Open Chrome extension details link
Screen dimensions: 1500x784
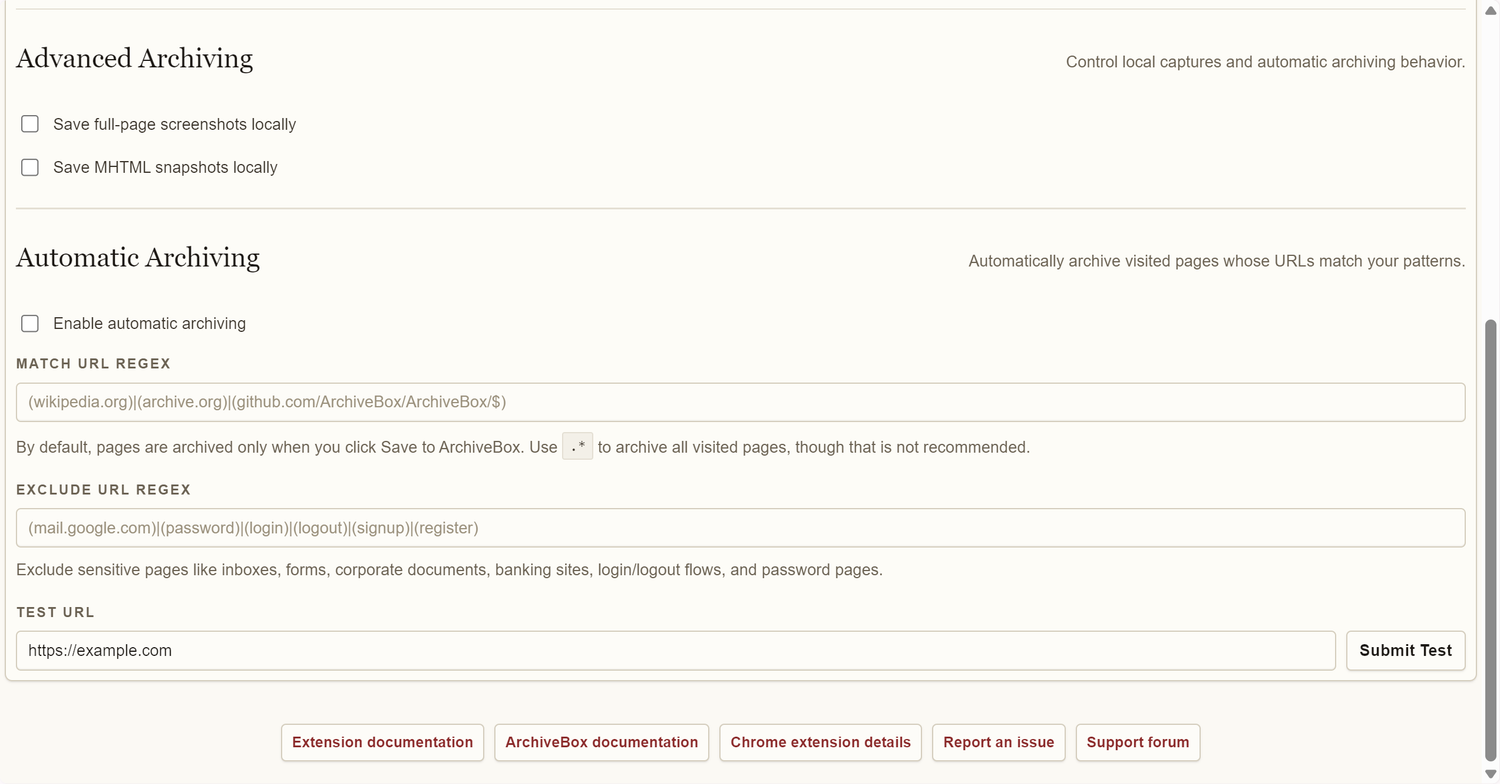point(820,742)
